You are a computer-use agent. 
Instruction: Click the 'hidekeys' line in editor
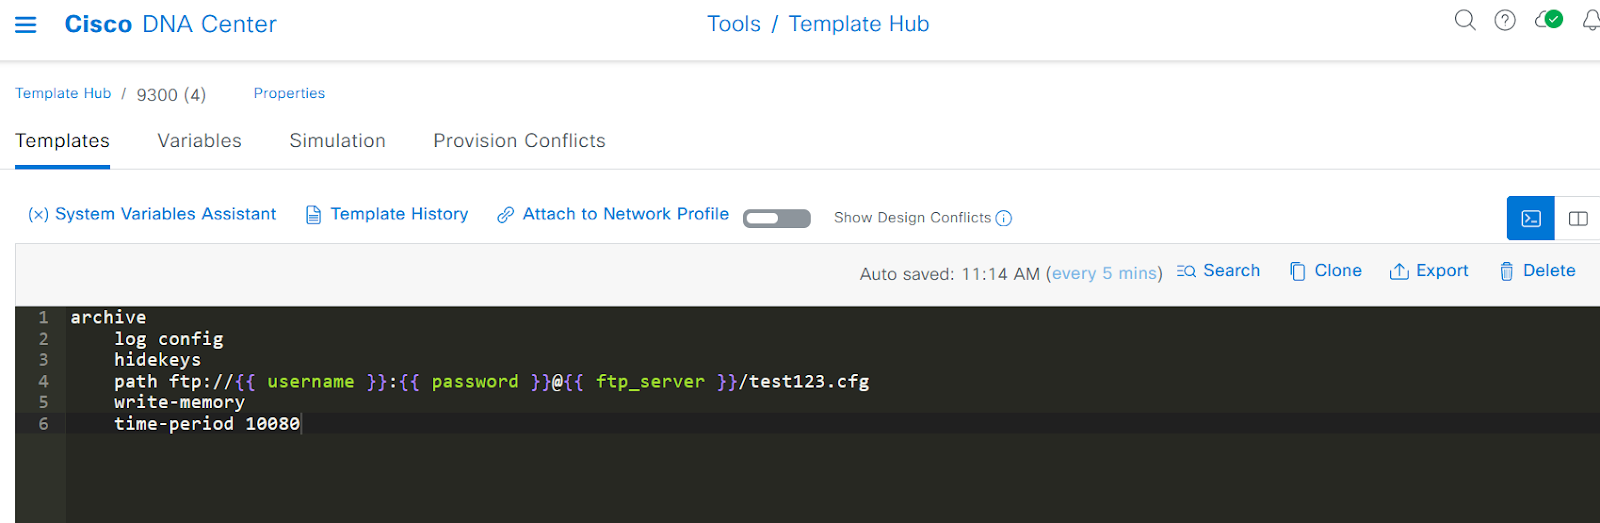[x=157, y=360]
